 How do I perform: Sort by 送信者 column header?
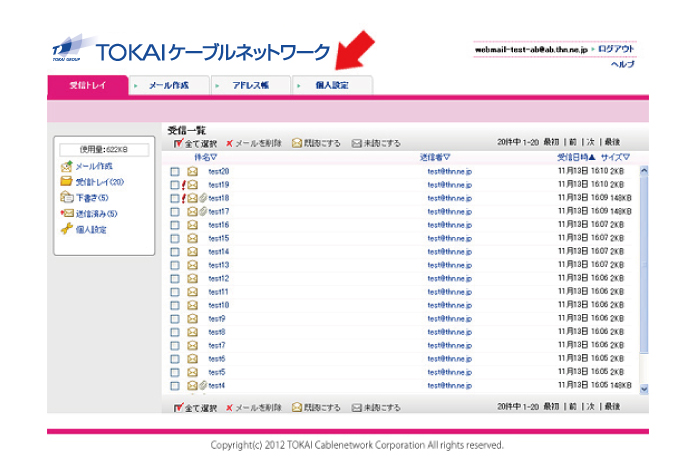(435, 157)
